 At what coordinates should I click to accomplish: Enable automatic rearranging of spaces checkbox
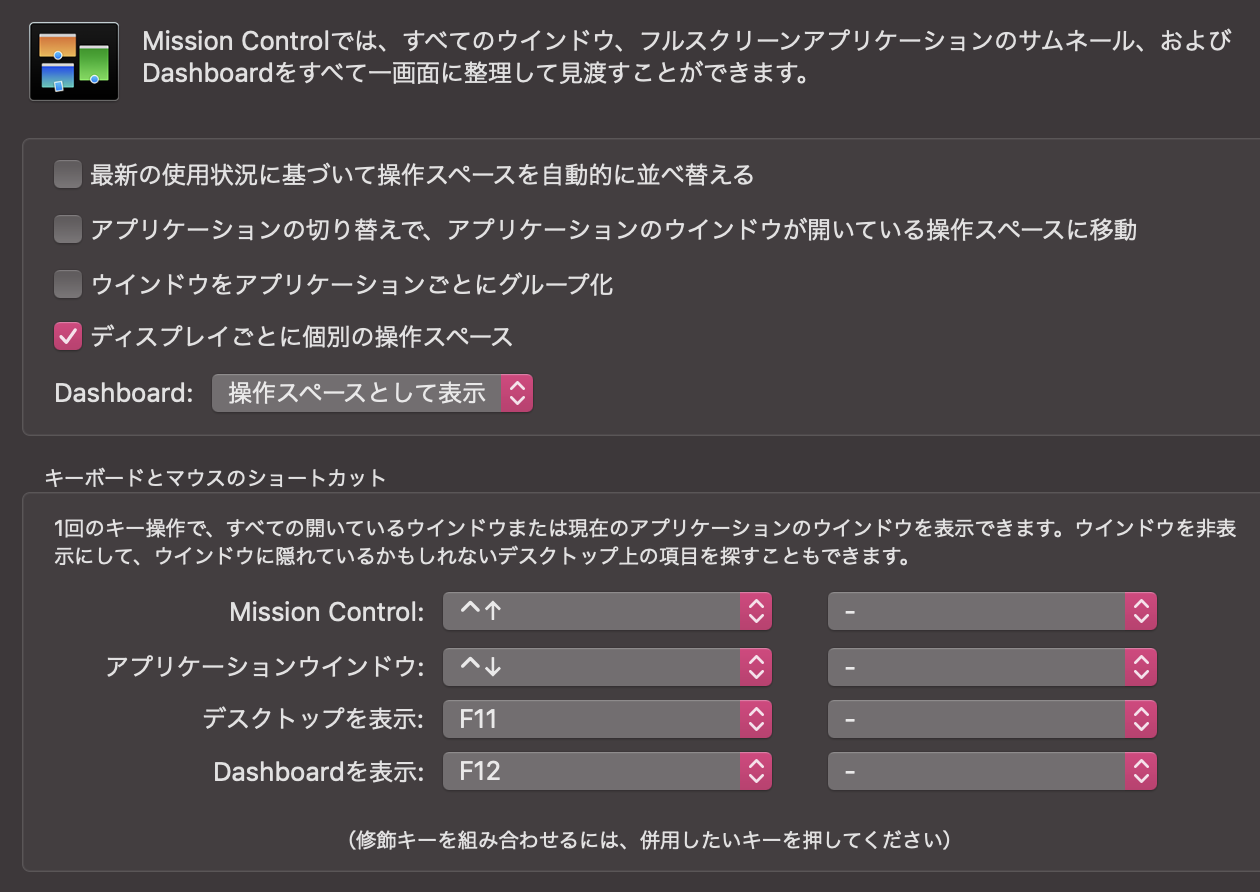pos(68,176)
